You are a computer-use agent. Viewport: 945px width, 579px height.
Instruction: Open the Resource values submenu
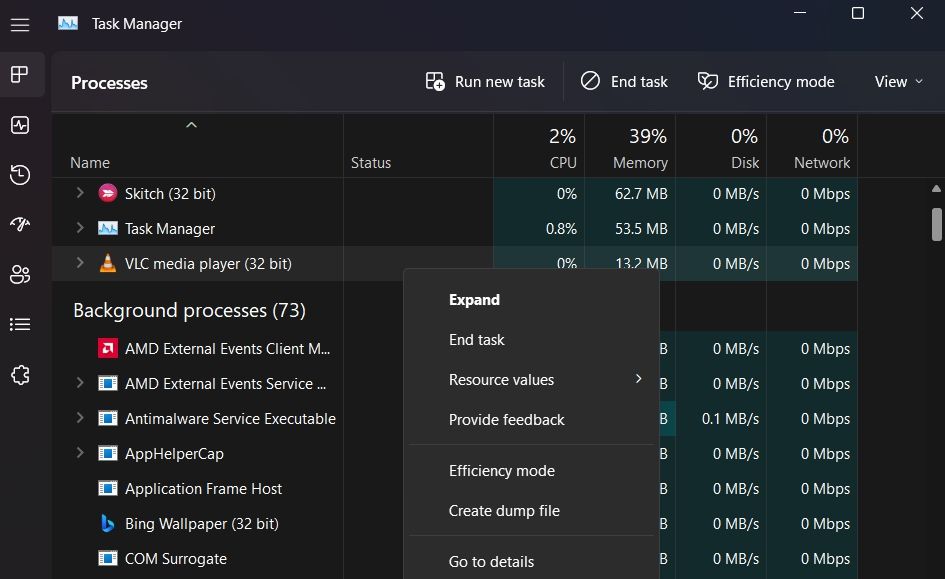click(532, 380)
